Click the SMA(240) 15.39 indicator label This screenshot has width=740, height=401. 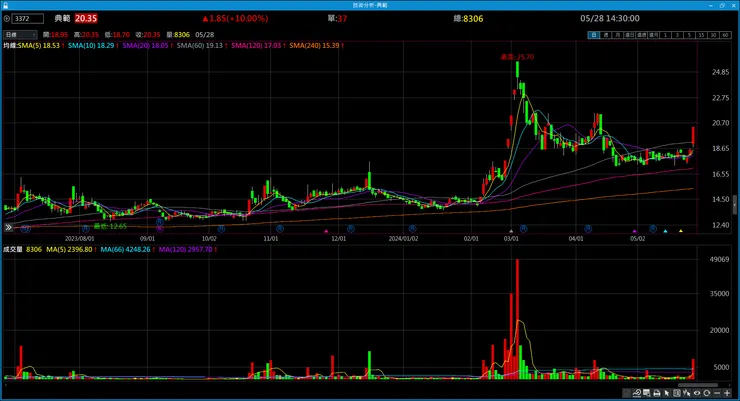[315, 46]
